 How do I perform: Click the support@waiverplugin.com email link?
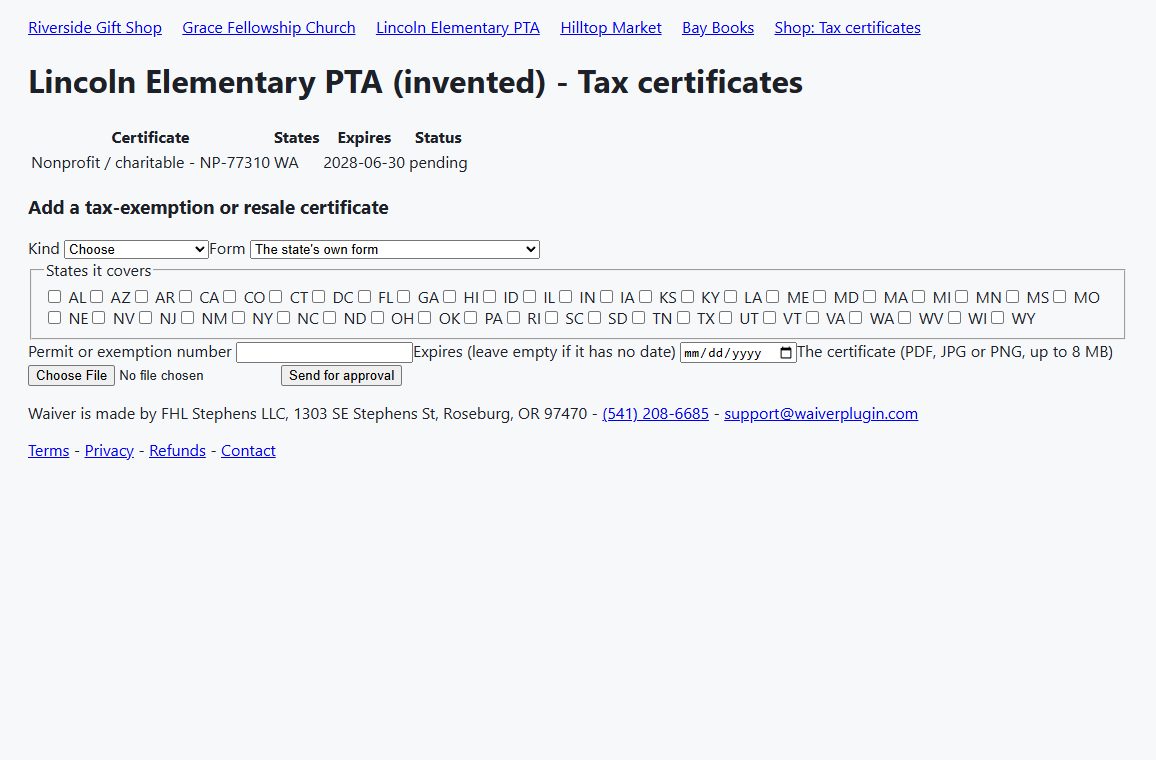coord(821,414)
